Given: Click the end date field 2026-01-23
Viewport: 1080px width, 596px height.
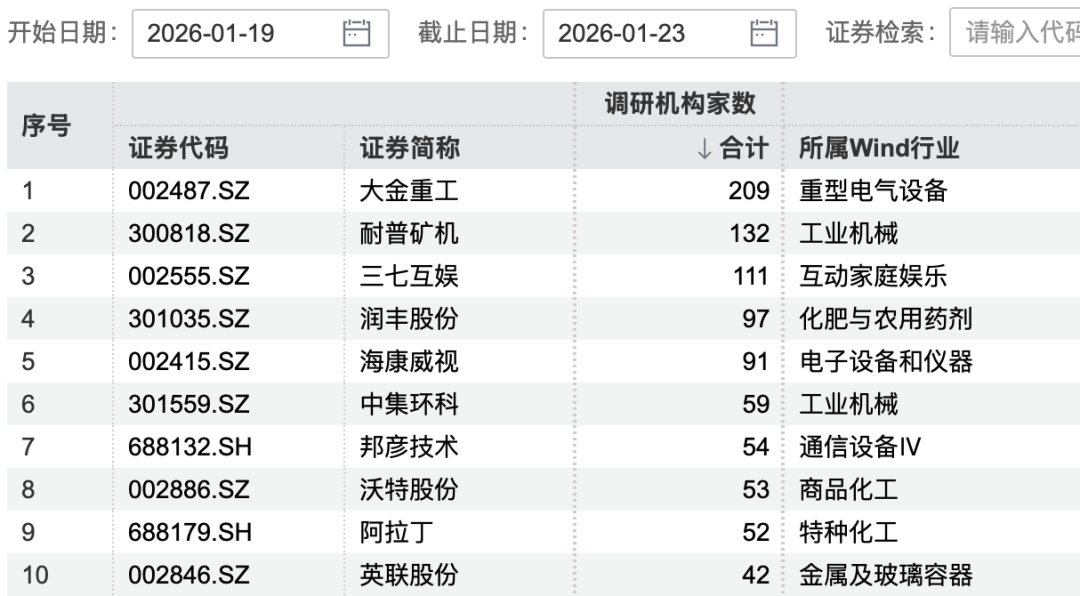Looking at the screenshot, I should point(640,34).
